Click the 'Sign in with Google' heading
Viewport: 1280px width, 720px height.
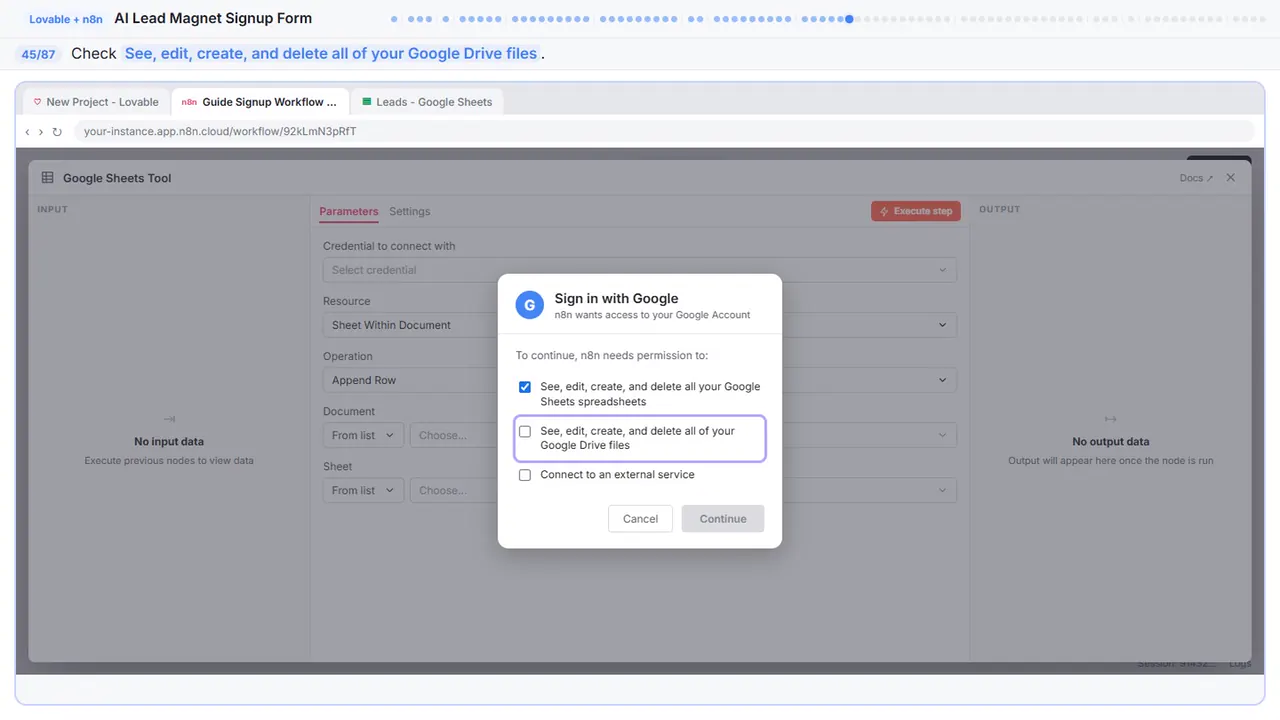coord(616,298)
